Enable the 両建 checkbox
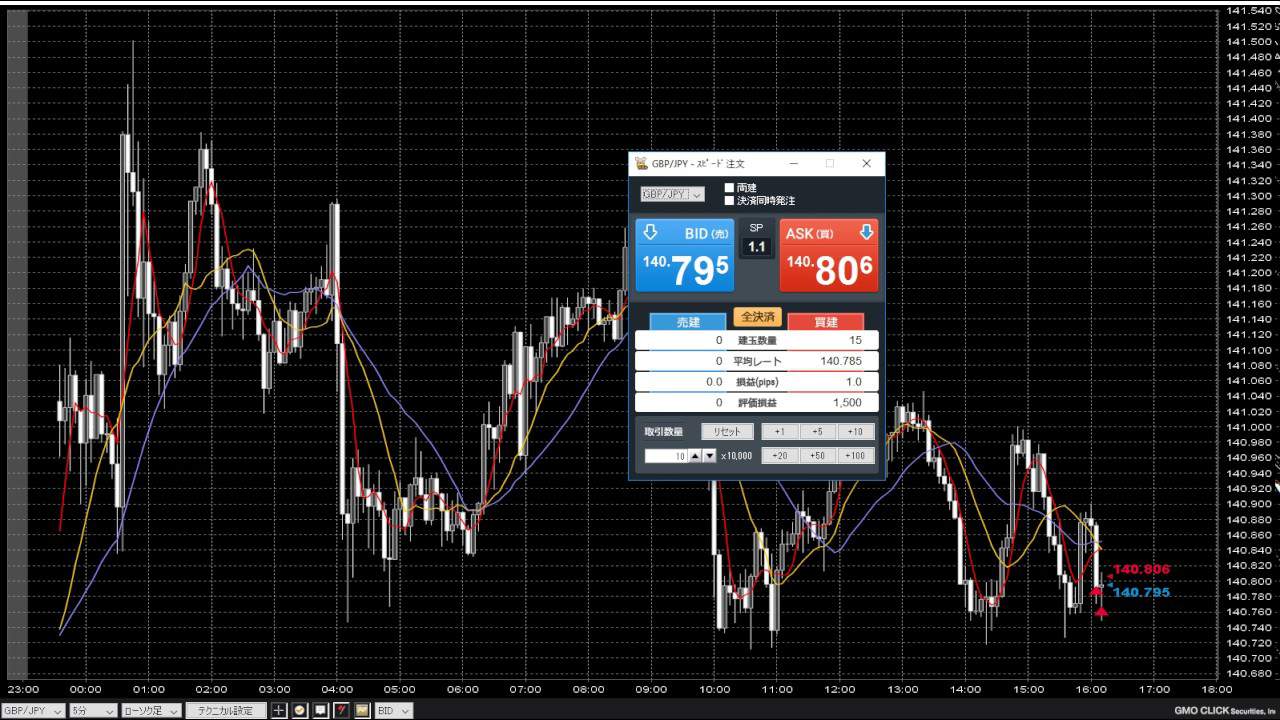 (x=729, y=187)
